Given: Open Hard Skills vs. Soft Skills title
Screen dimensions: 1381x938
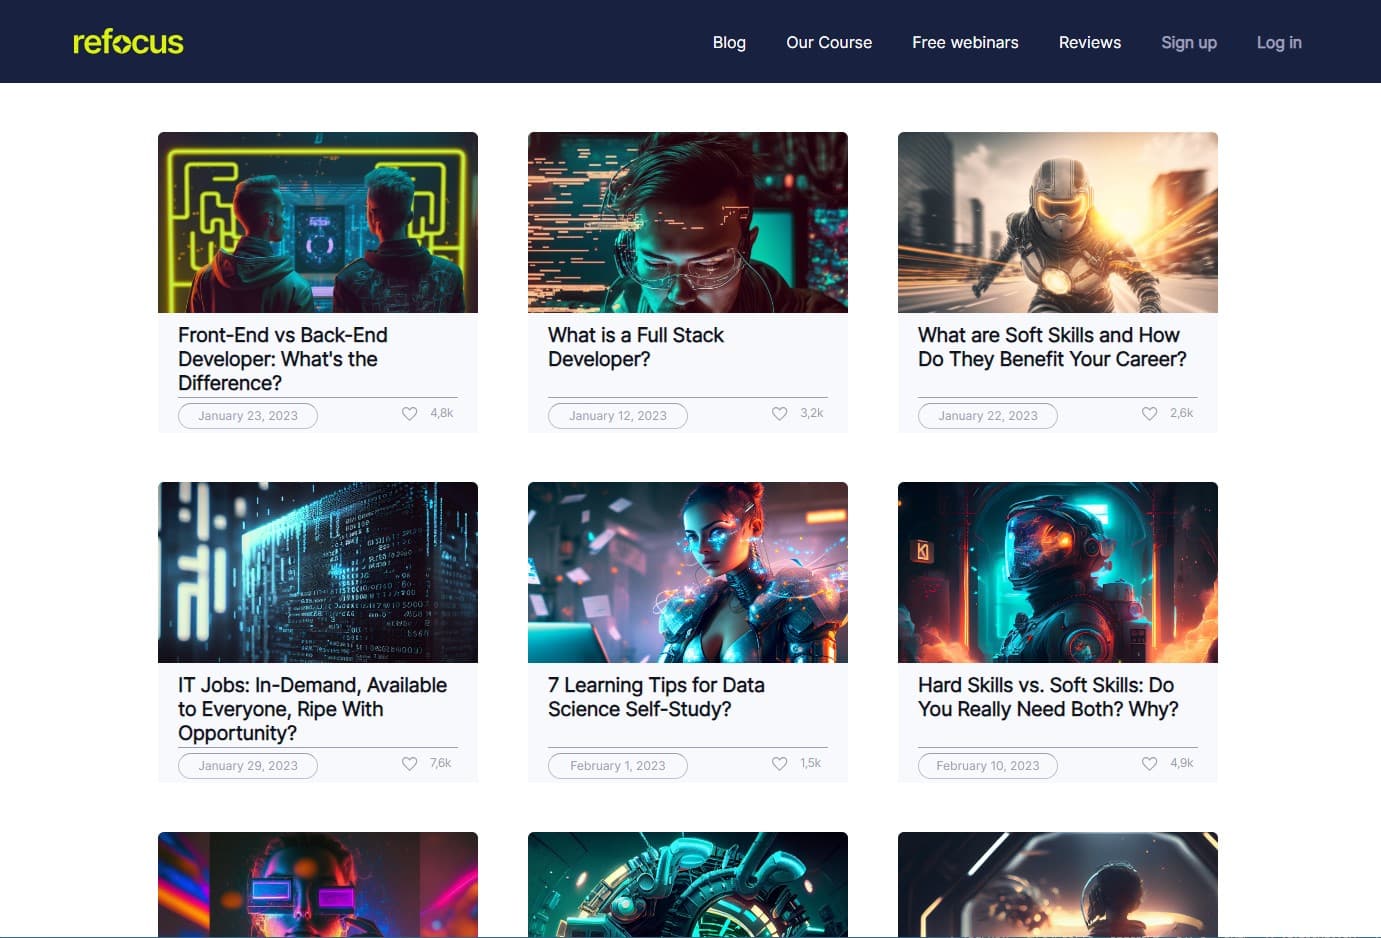Looking at the screenshot, I should pyautogui.click(x=1048, y=697).
